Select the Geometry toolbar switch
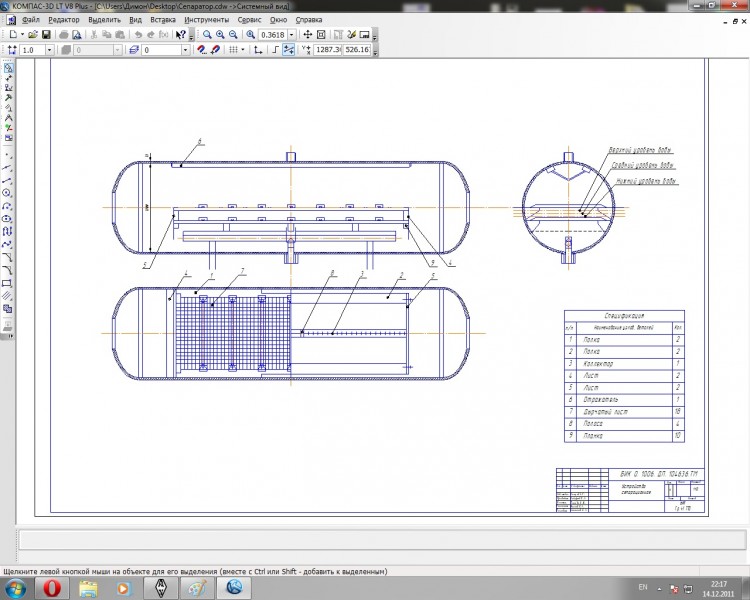This screenshot has width=750, height=600. (8, 68)
